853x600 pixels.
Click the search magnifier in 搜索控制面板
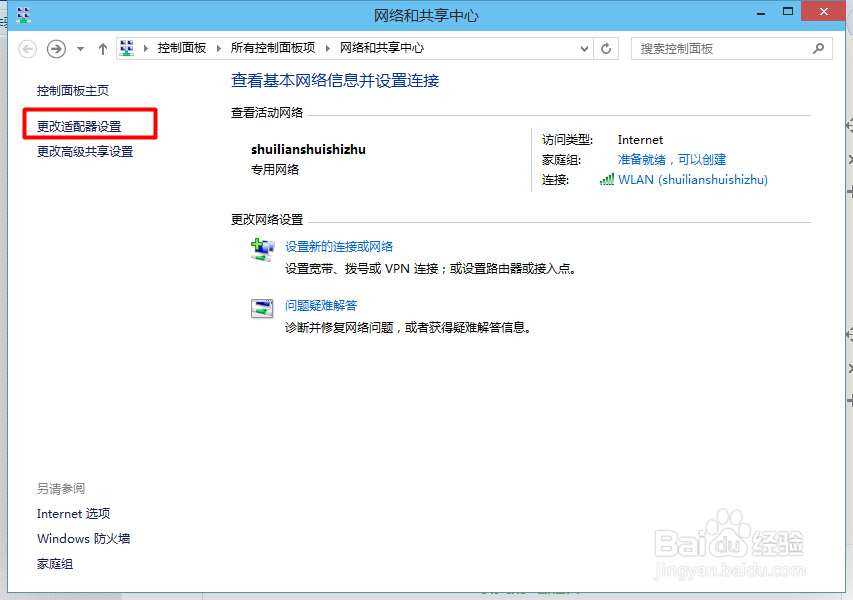click(818, 47)
